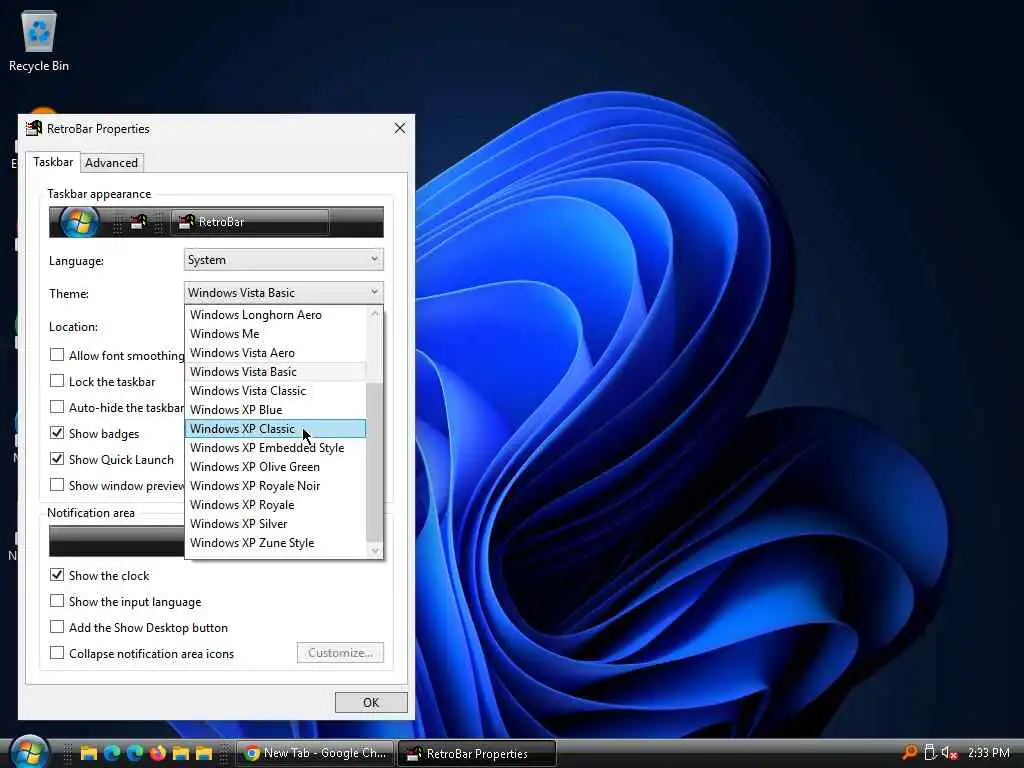Choose Windows XP Royale theme
The width and height of the screenshot is (1024, 768).
coord(275,504)
